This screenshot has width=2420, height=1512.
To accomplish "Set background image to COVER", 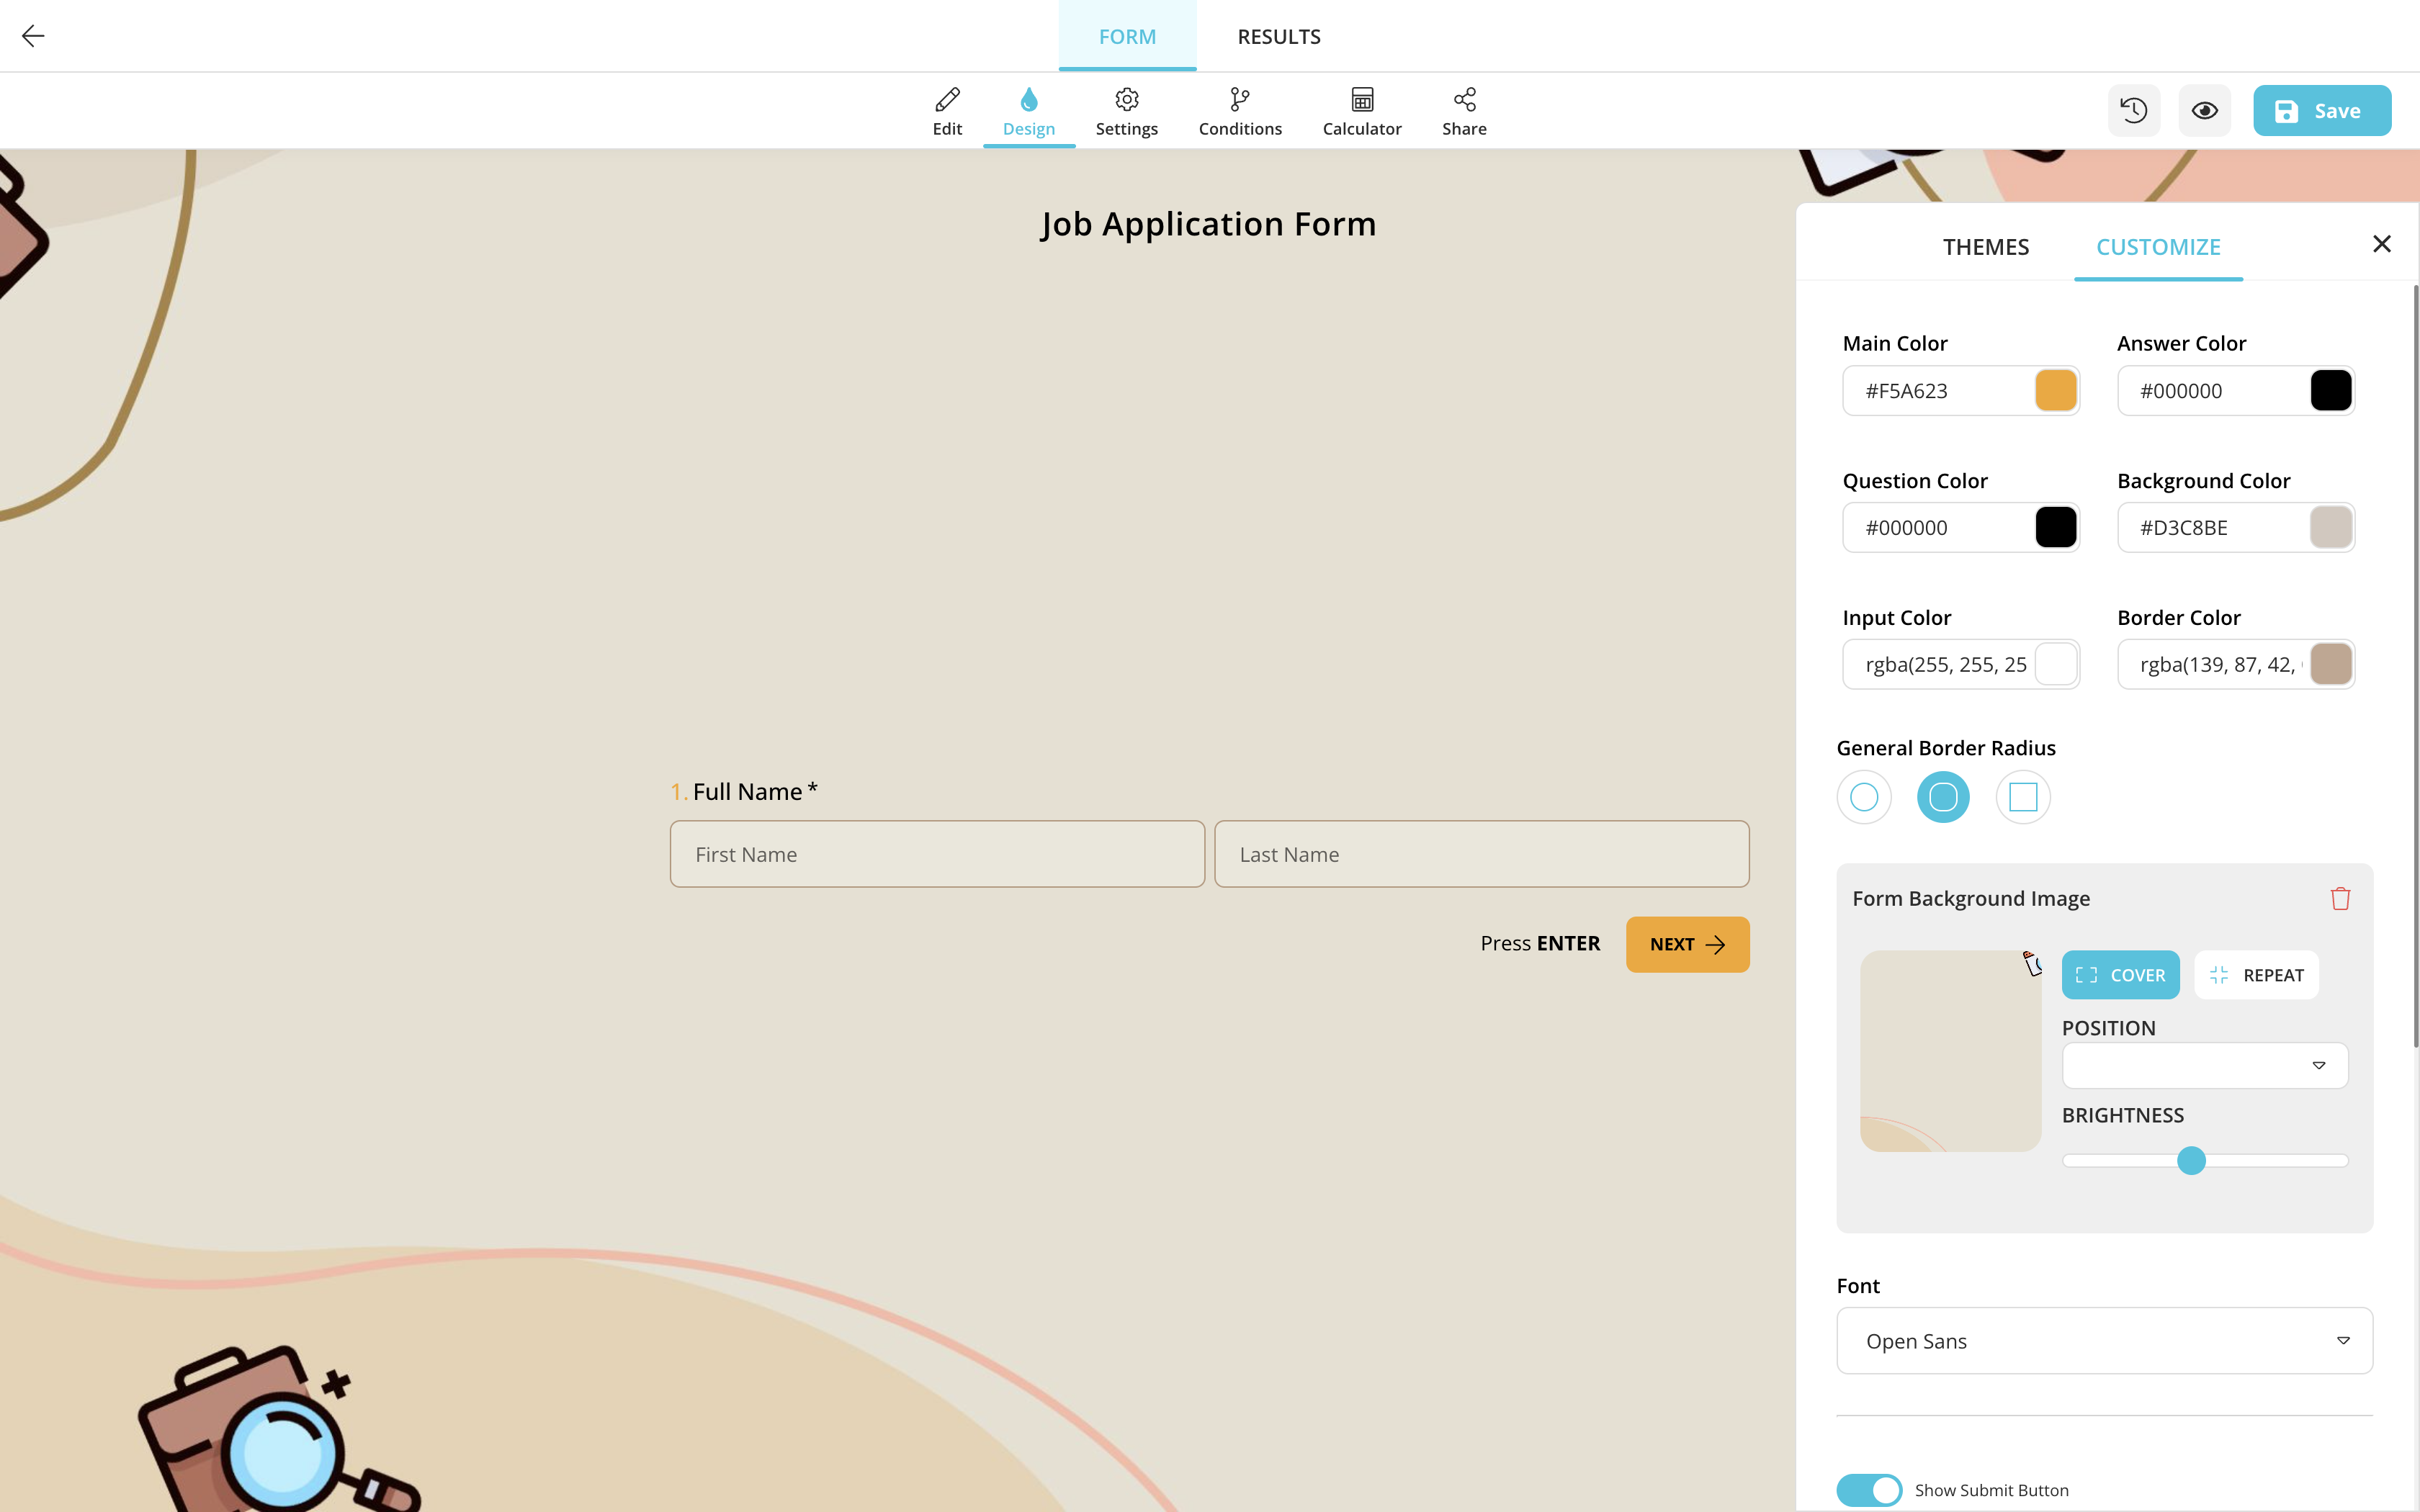I will coord(2120,975).
